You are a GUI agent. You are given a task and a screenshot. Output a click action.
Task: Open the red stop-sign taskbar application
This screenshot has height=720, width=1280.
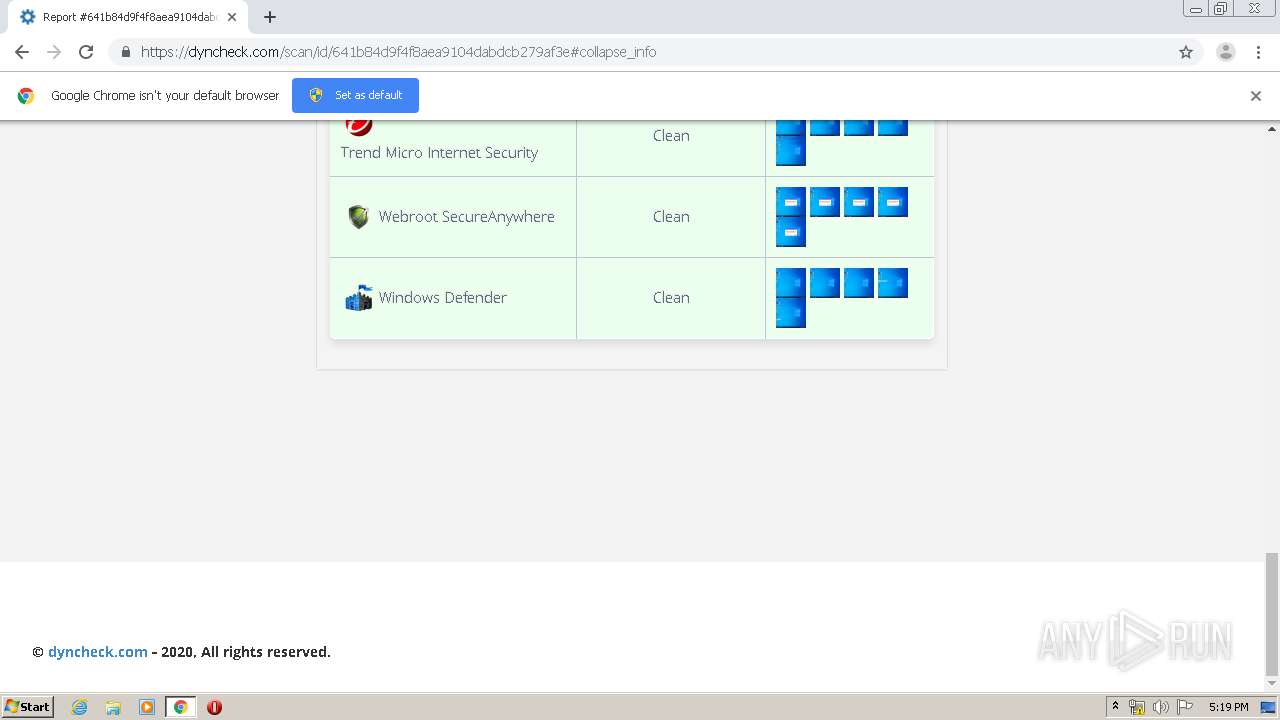[214, 707]
